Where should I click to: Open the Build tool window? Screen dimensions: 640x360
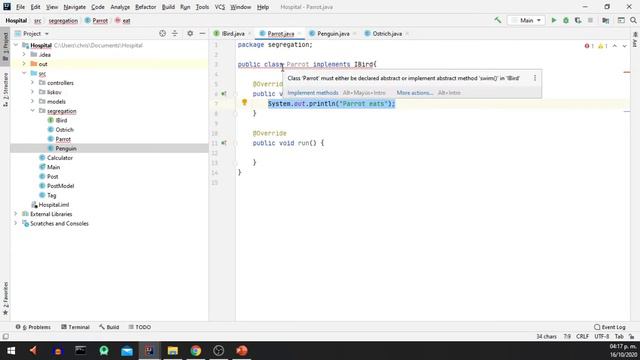(x=109, y=327)
